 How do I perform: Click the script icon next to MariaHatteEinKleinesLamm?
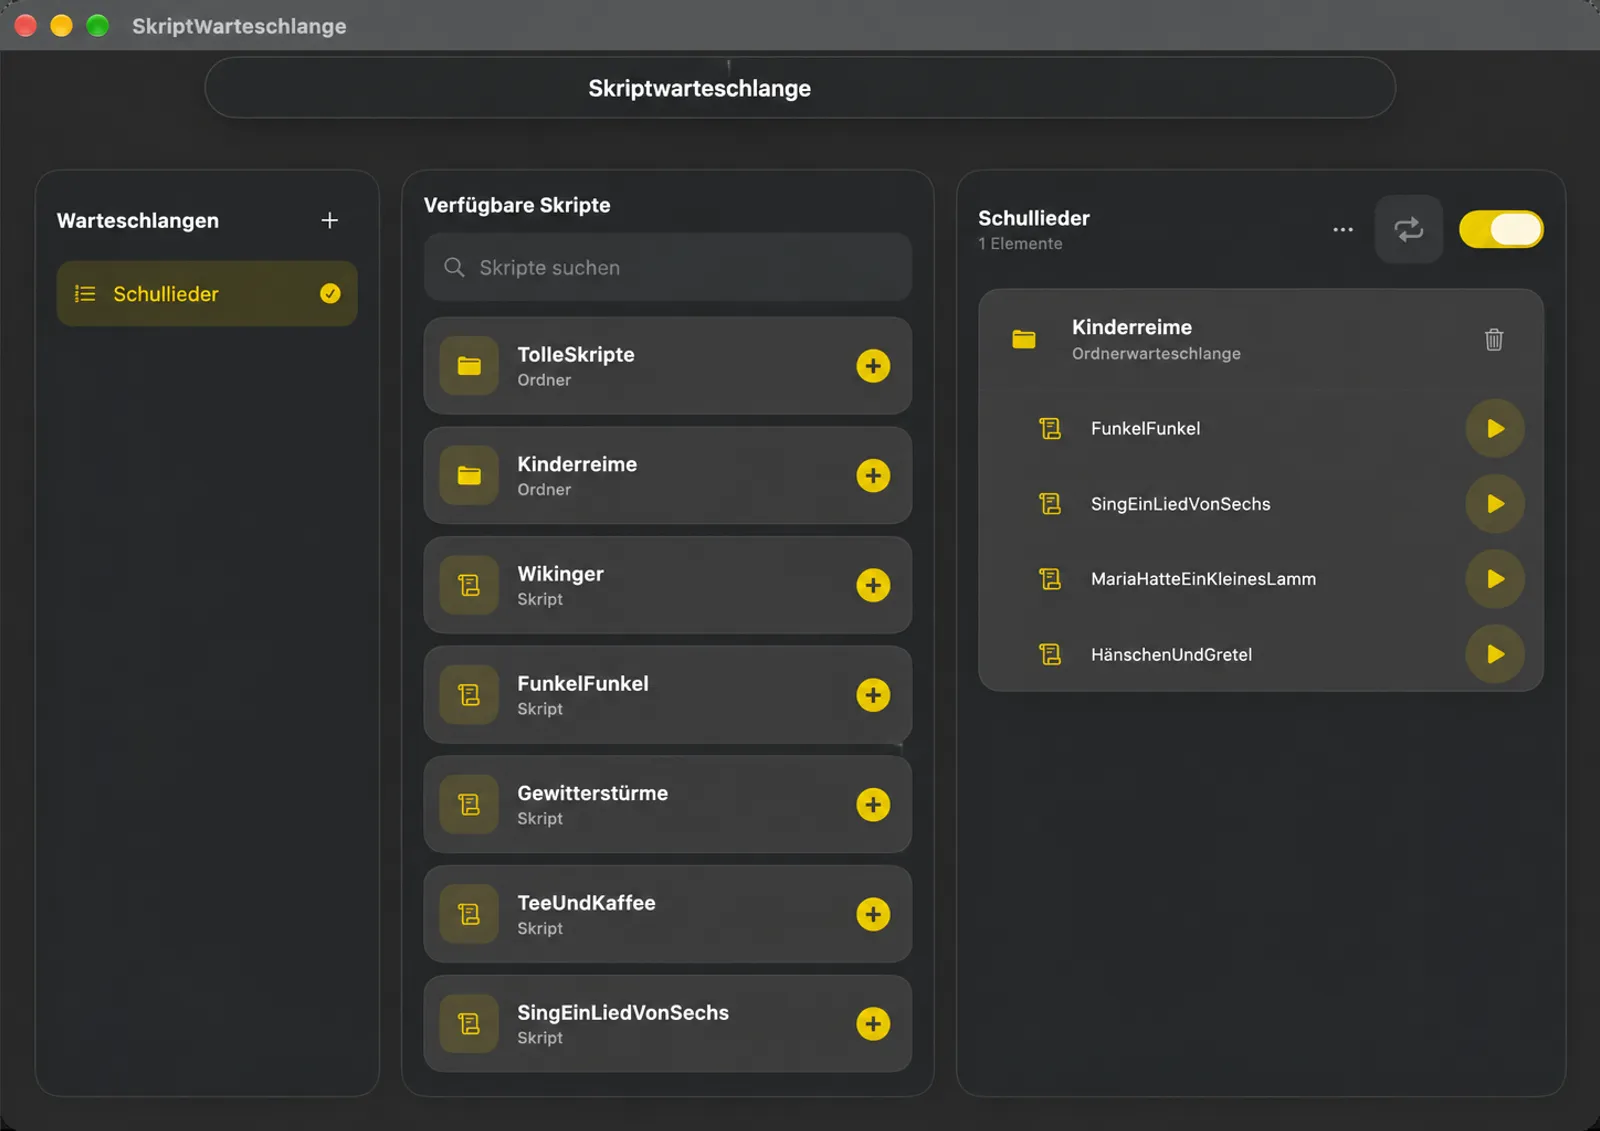pos(1050,579)
